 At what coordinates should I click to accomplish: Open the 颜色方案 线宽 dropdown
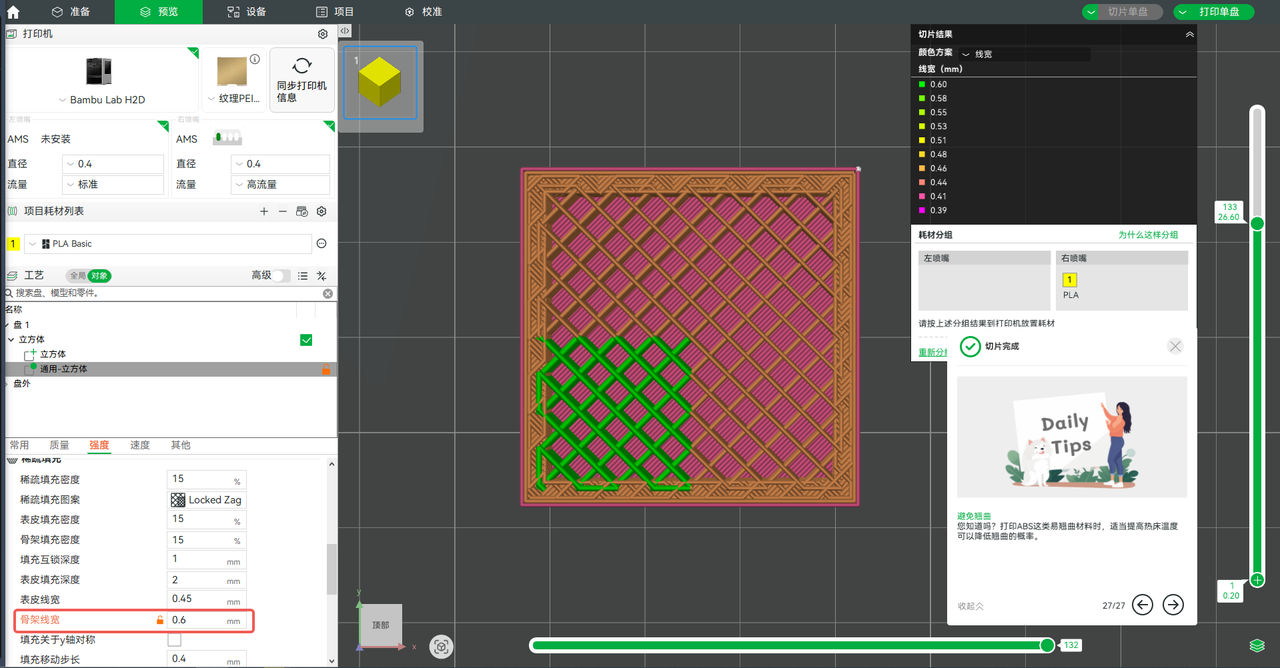click(x=1023, y=53)
